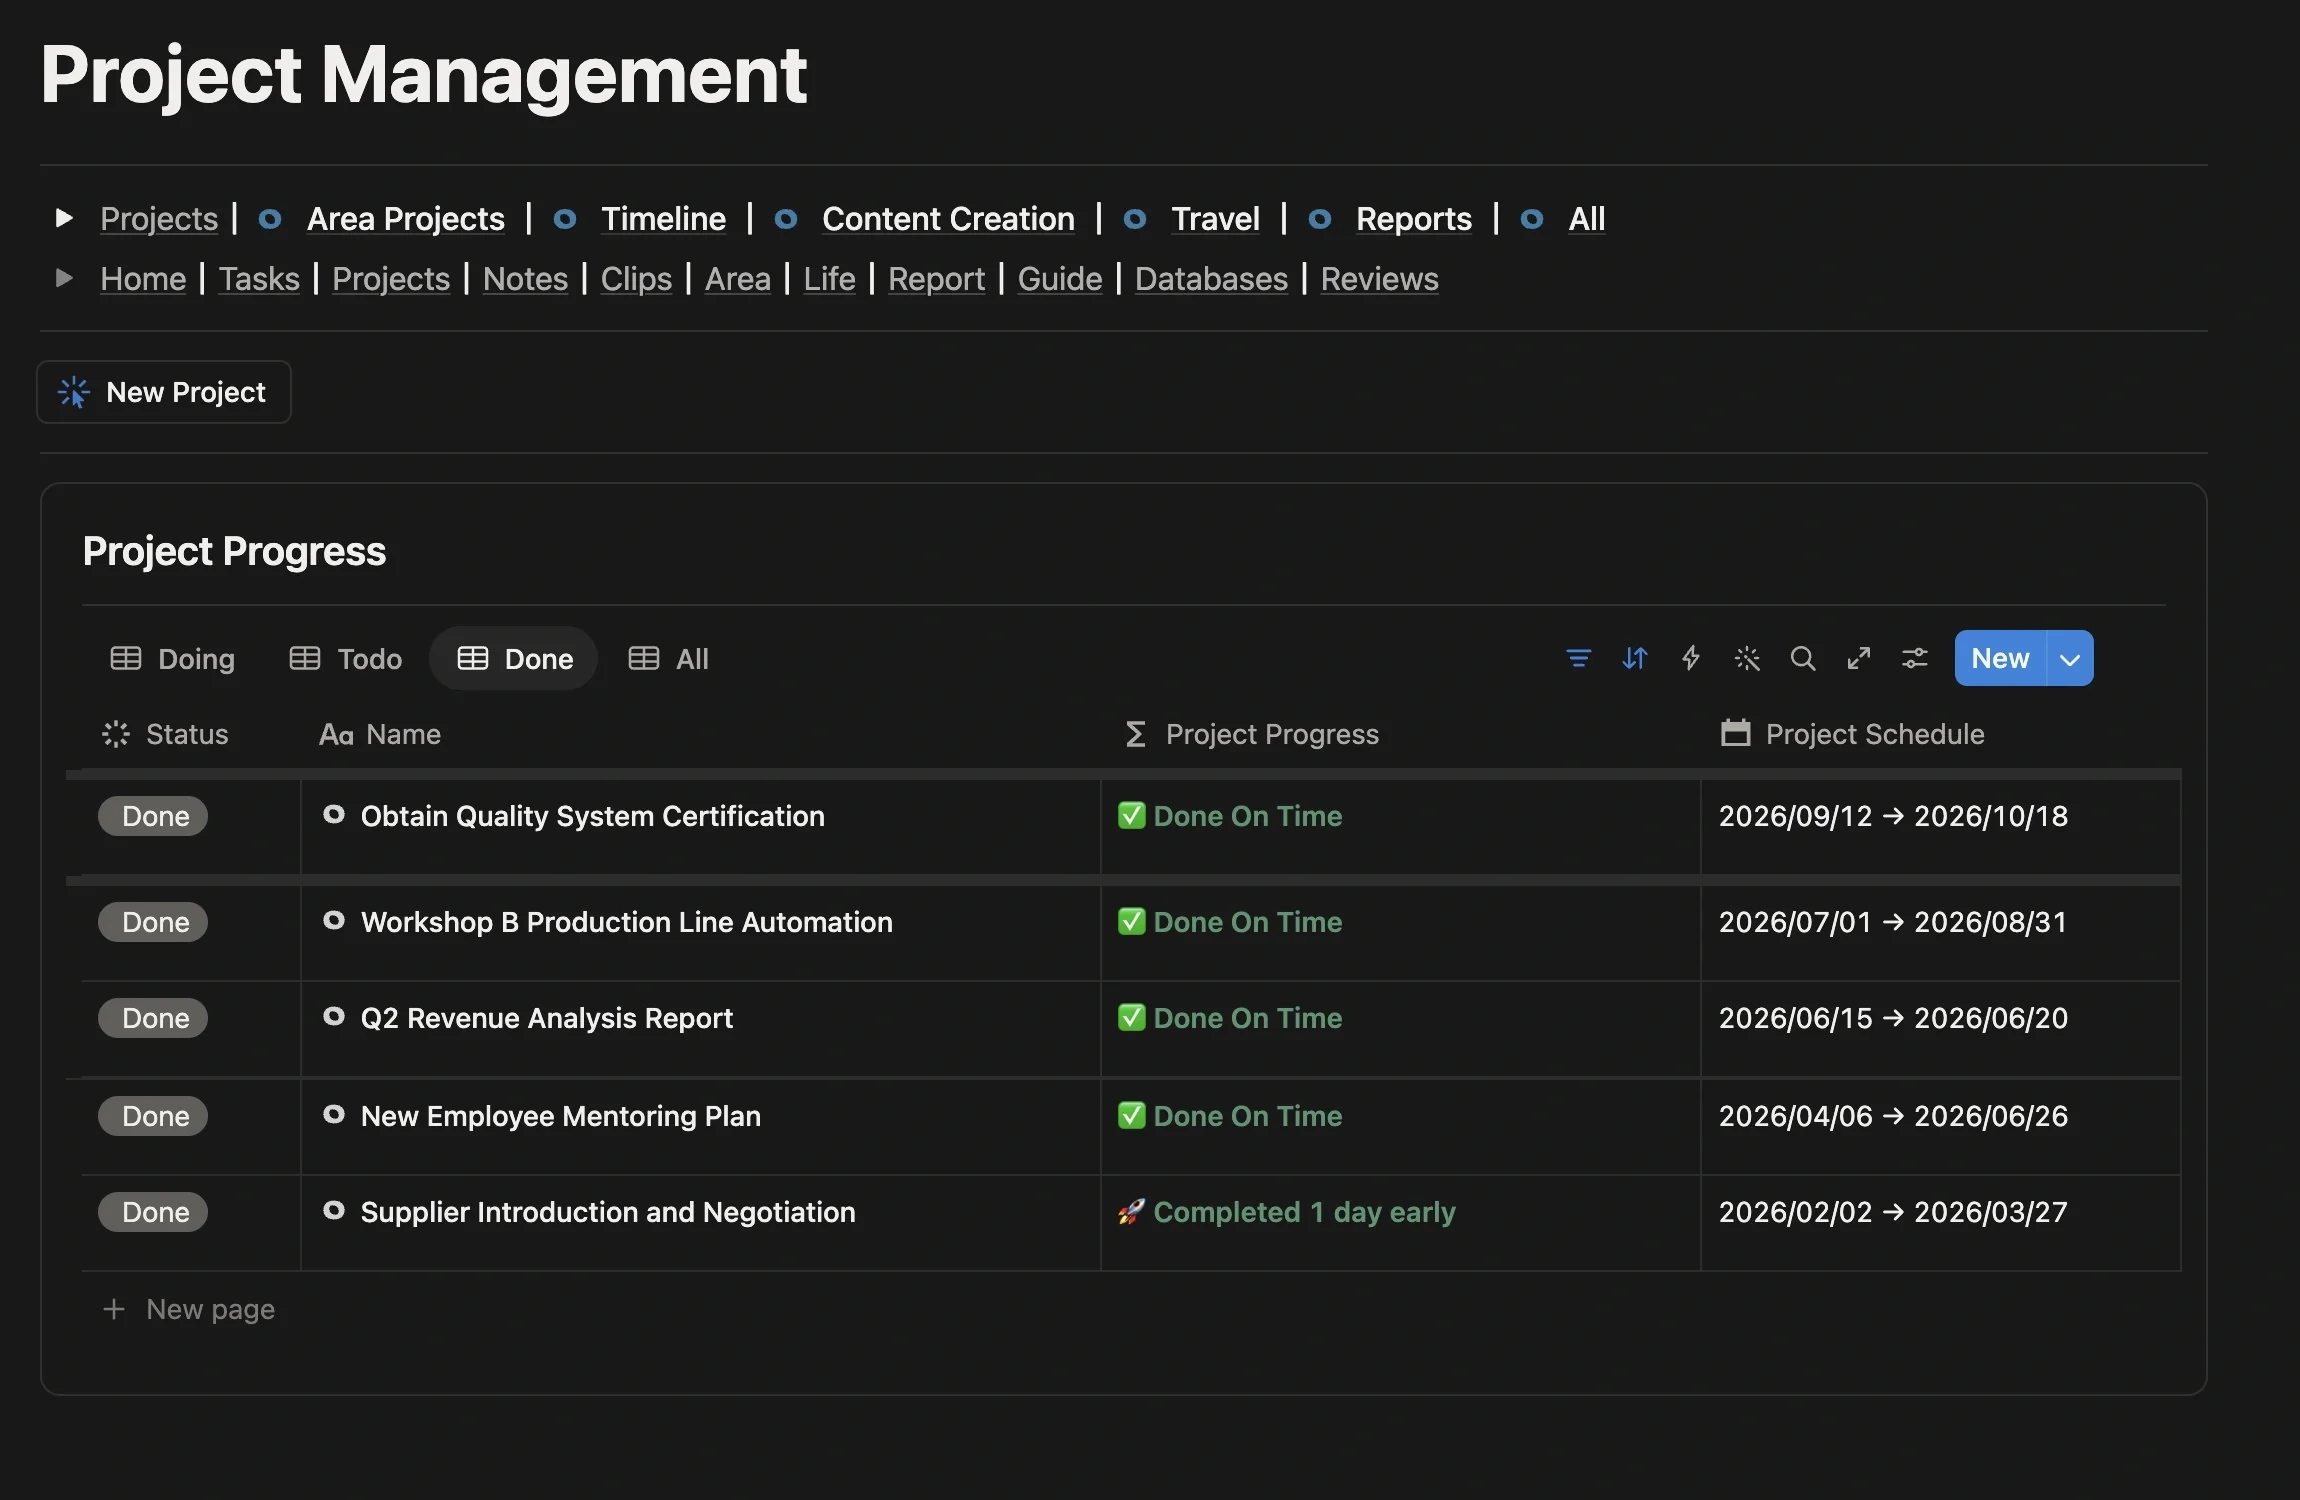Click page icon of Q2 Revenue Analysis Report
This screenshot has height=1500, width=2300.
pos(334,1017)
